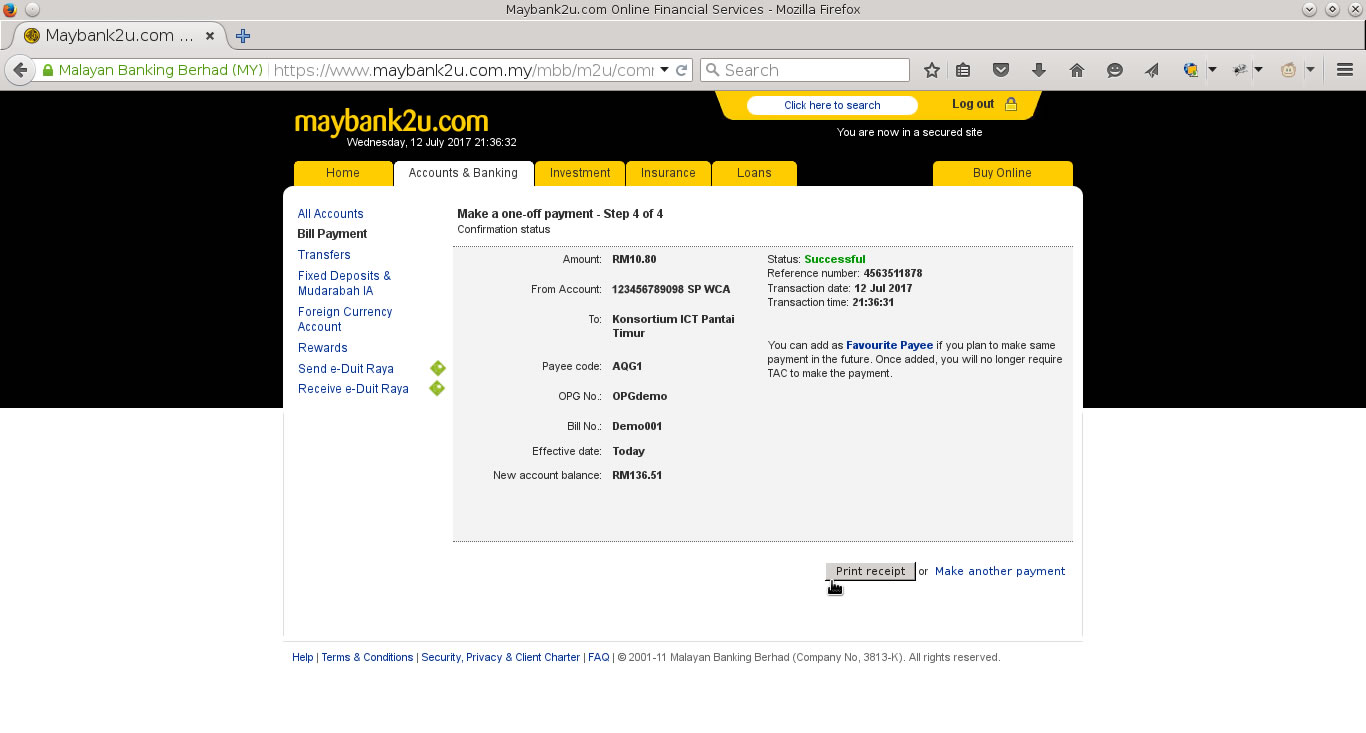This screenshot has height=733, width=1366.
Task: Click Receive e-Duit Raya link
Action: tap(353, 389)
